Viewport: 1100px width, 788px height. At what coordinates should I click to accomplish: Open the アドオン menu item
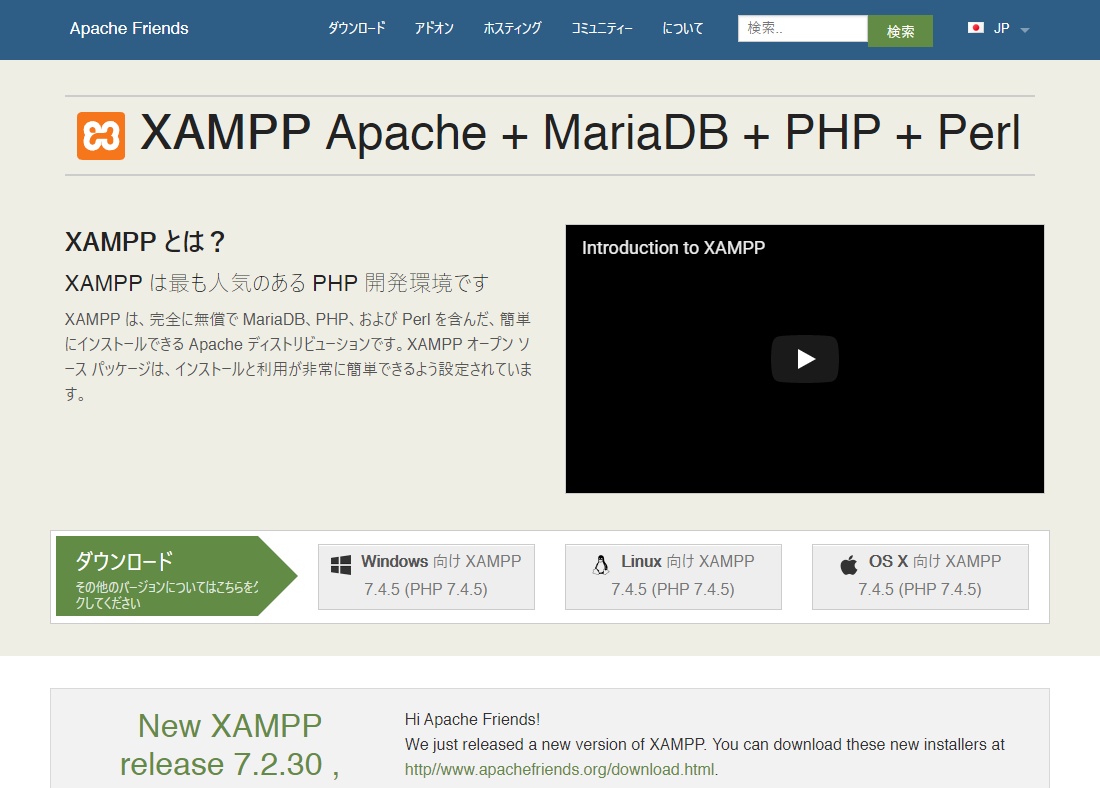[434, 29]
